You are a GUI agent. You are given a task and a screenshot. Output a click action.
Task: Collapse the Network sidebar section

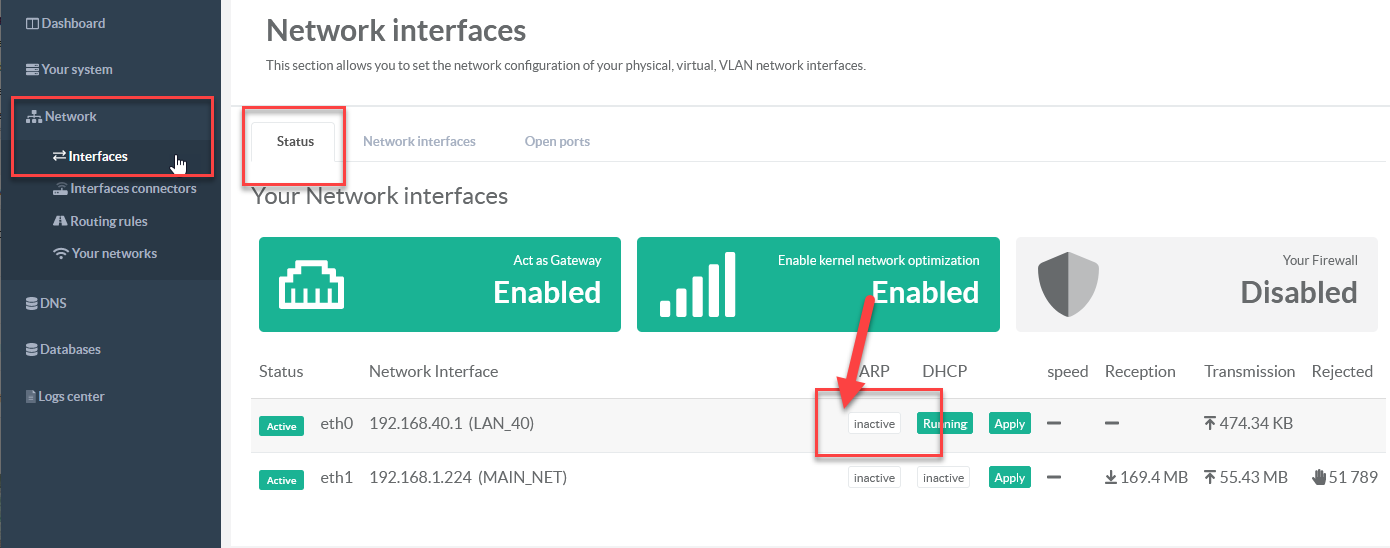pyautogui.click(x=70, y=117)
